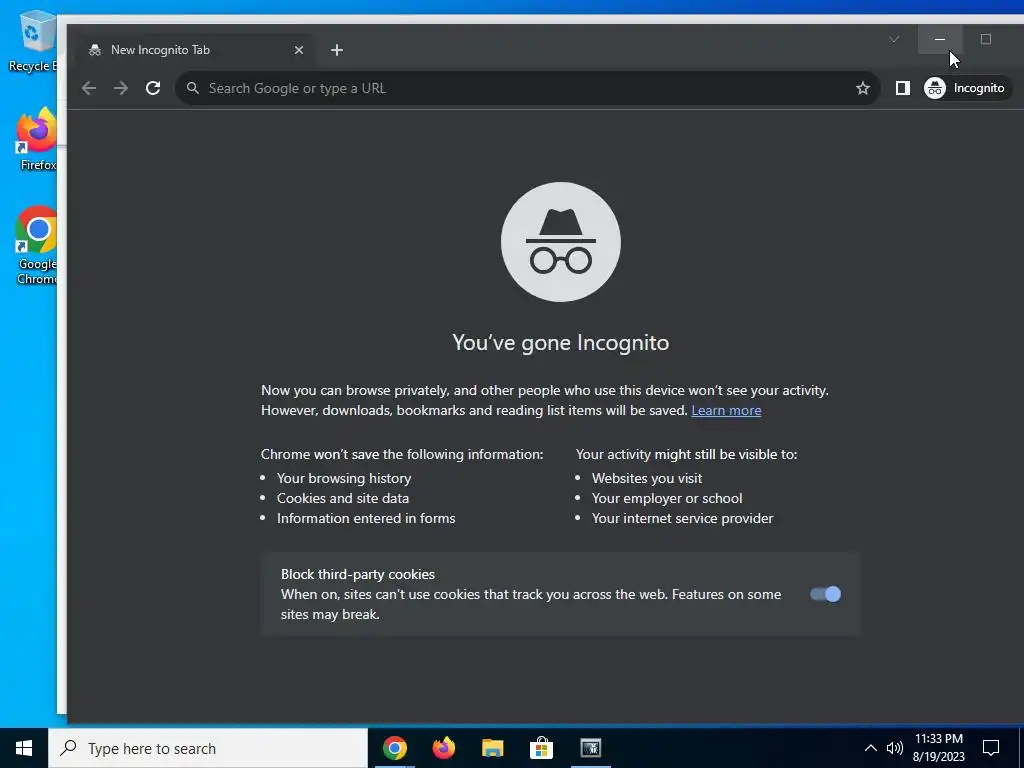The height and width of the screenshot is (768, 1024).
Task: Close the New Incognito Tab
Action: 298,50
